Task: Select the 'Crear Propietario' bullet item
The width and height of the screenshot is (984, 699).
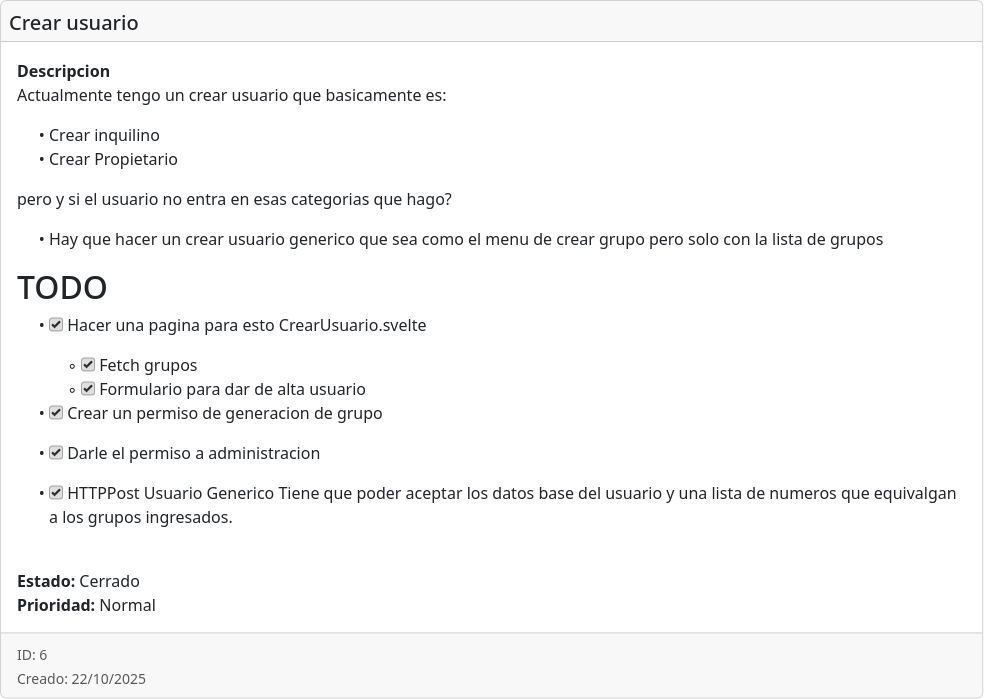Action: tap(113, 159)
